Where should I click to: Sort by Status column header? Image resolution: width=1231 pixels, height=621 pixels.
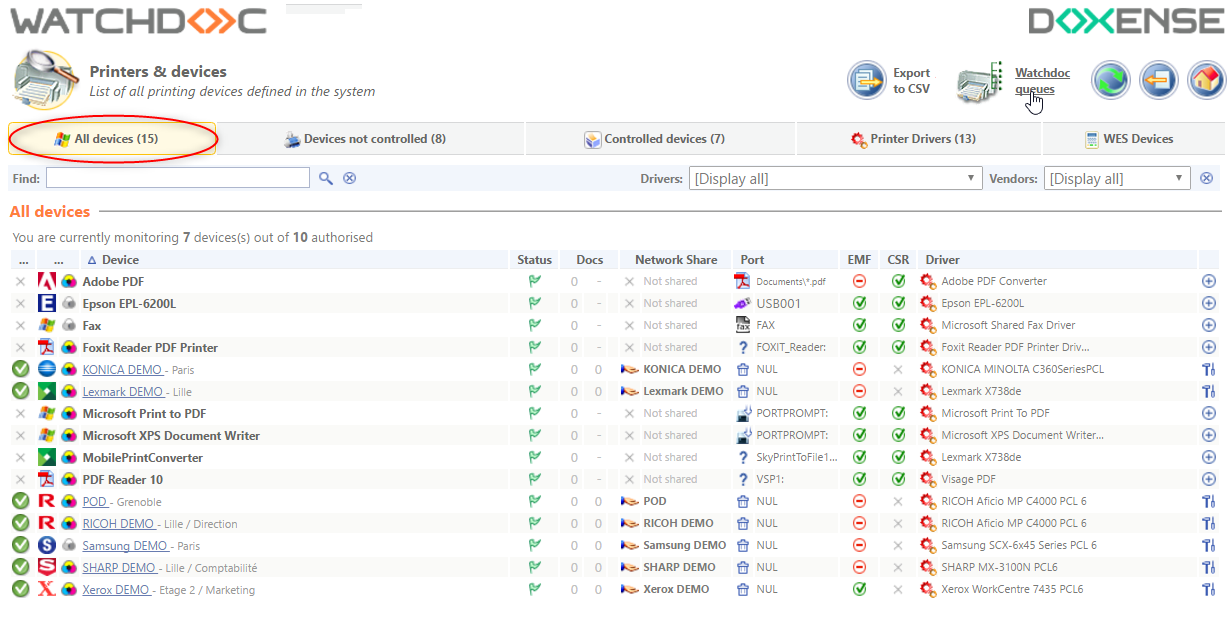(534, 260)
